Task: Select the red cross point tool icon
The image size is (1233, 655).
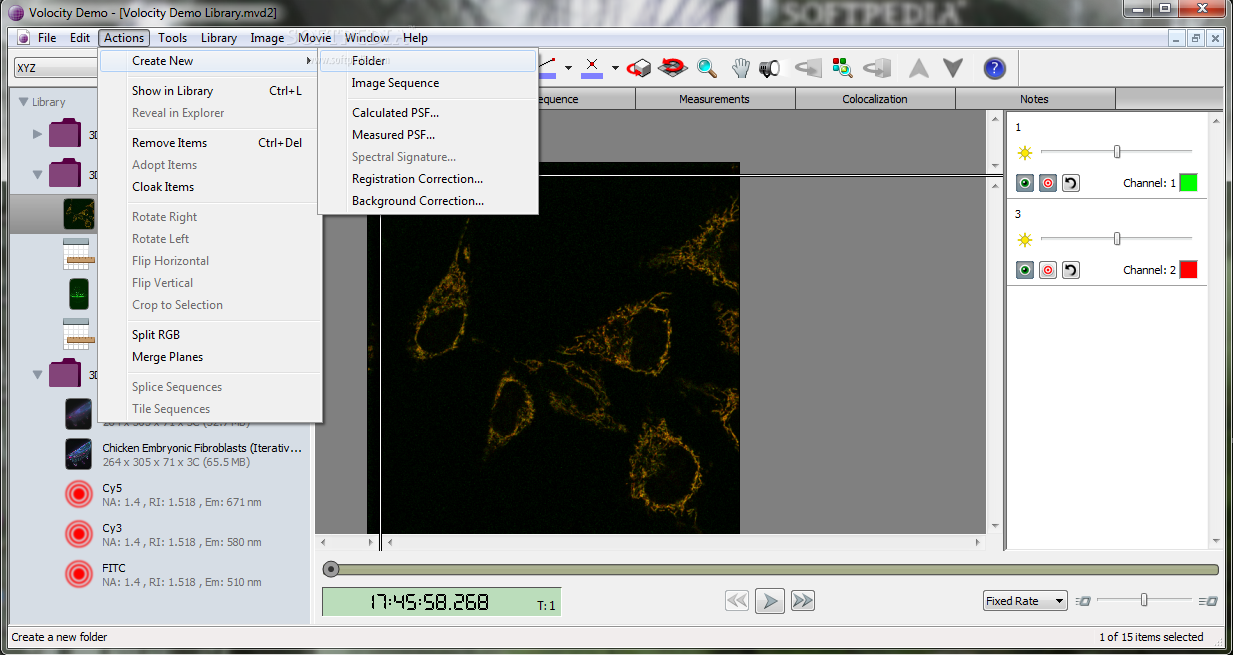Action: coord(593,67)
